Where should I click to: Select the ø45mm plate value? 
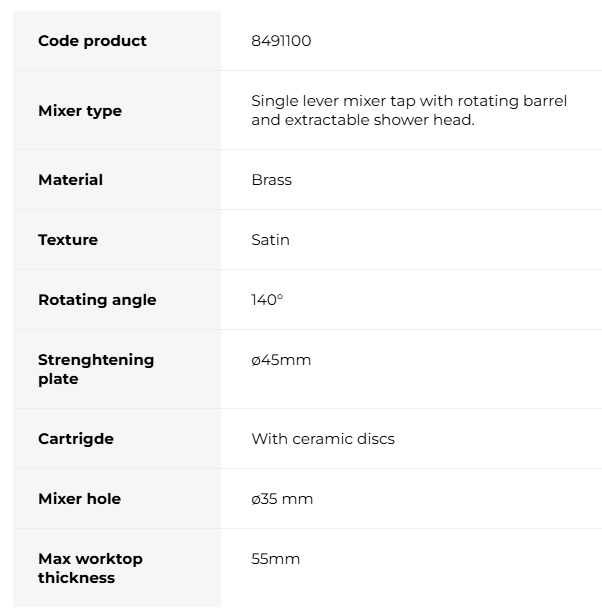point(281,360)
